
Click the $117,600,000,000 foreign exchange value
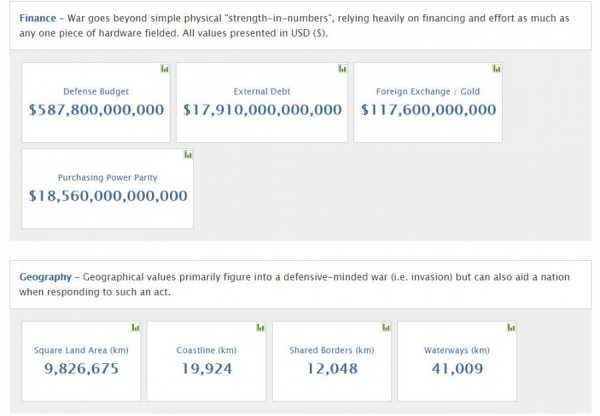pos(428,109)
